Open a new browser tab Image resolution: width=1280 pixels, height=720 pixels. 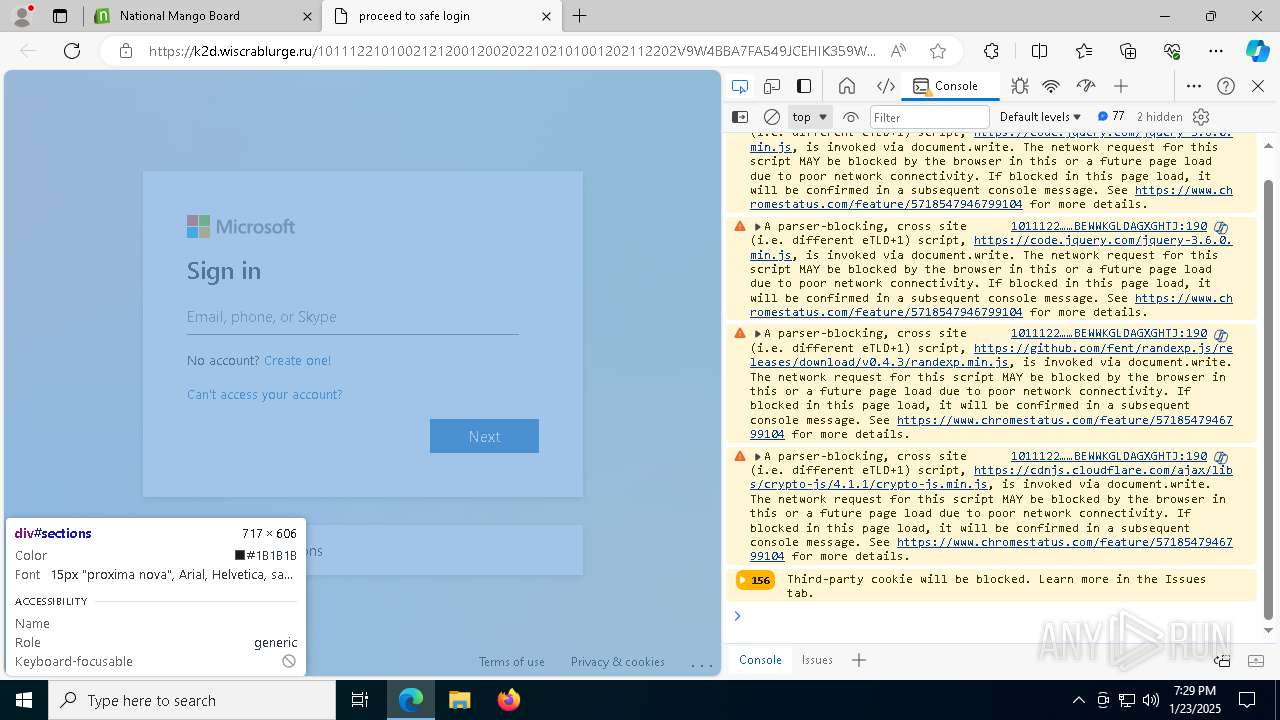[x=580, y=16]
